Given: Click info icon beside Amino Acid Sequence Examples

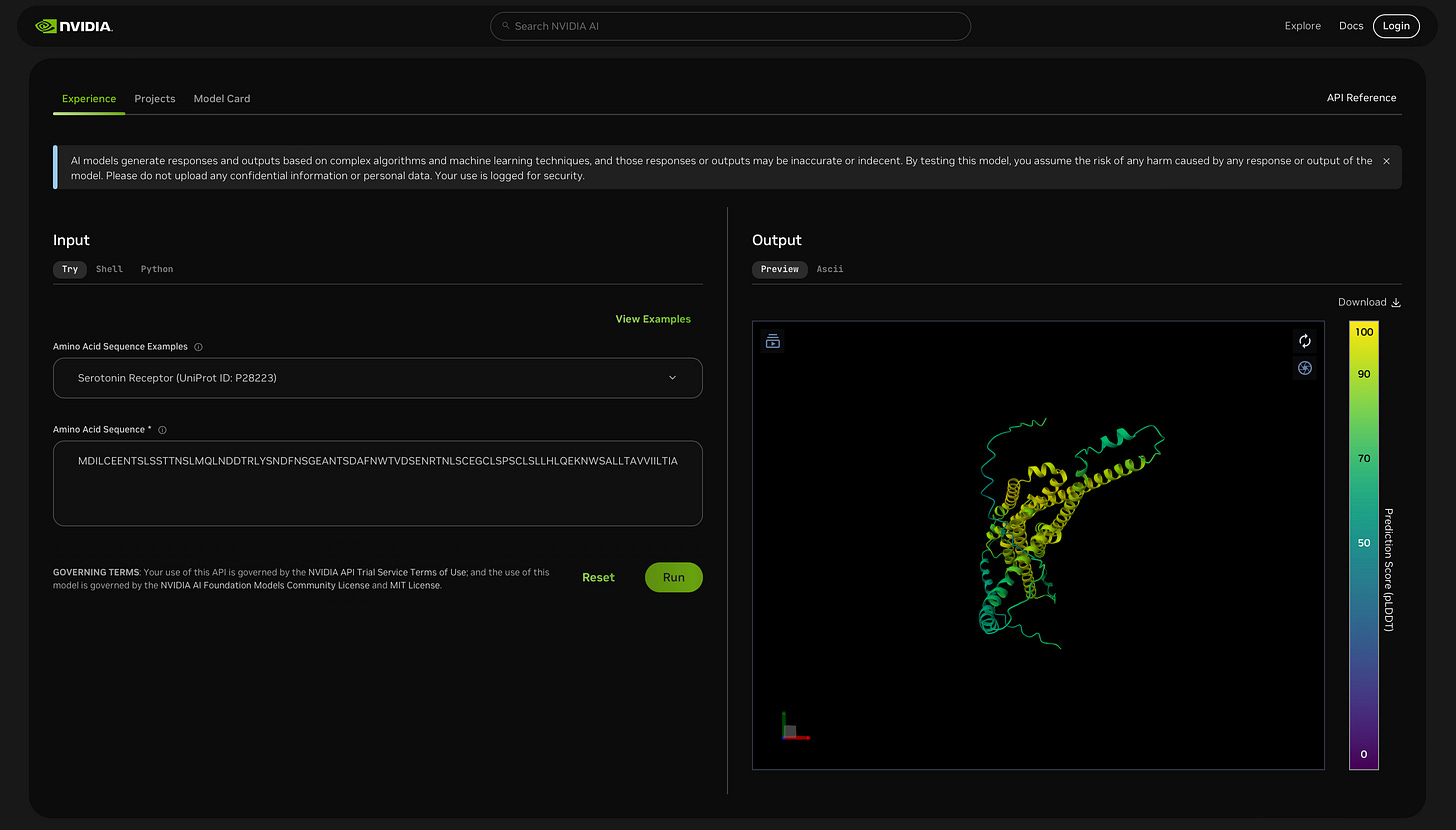Looking at the screenshot, I should click(198, 347).
